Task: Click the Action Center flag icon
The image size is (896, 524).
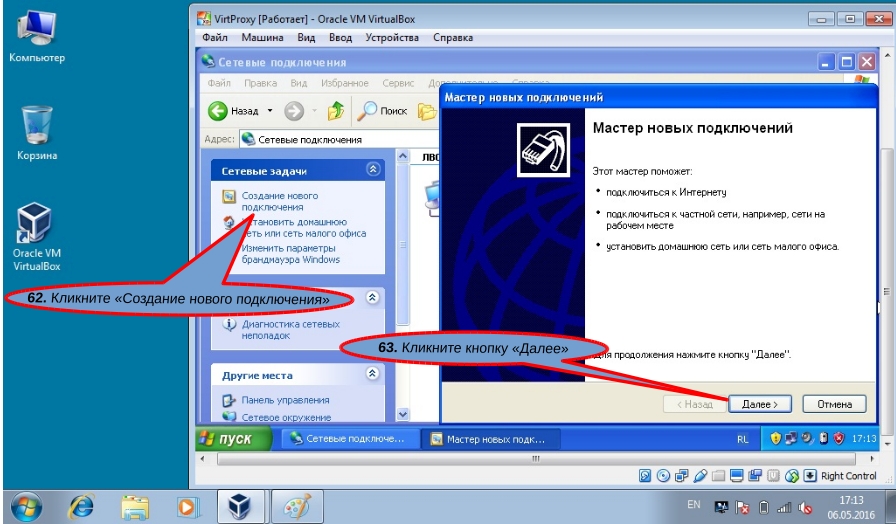Action: (x=742, y=507)
